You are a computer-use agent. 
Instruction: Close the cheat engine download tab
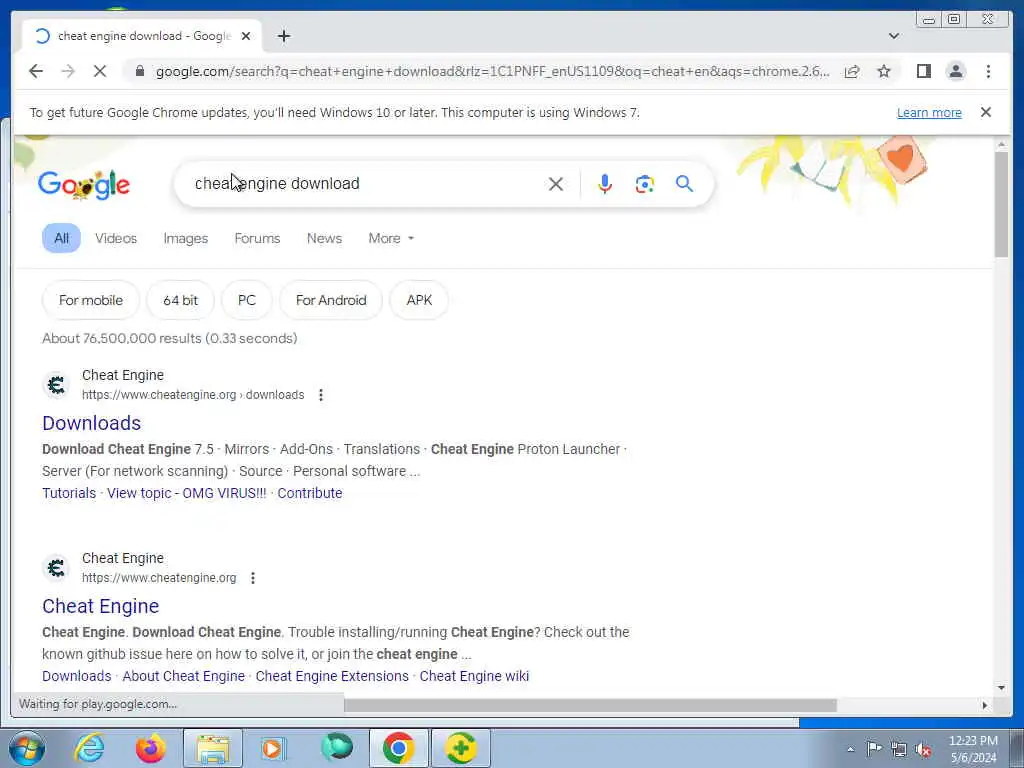coord(246,36)
